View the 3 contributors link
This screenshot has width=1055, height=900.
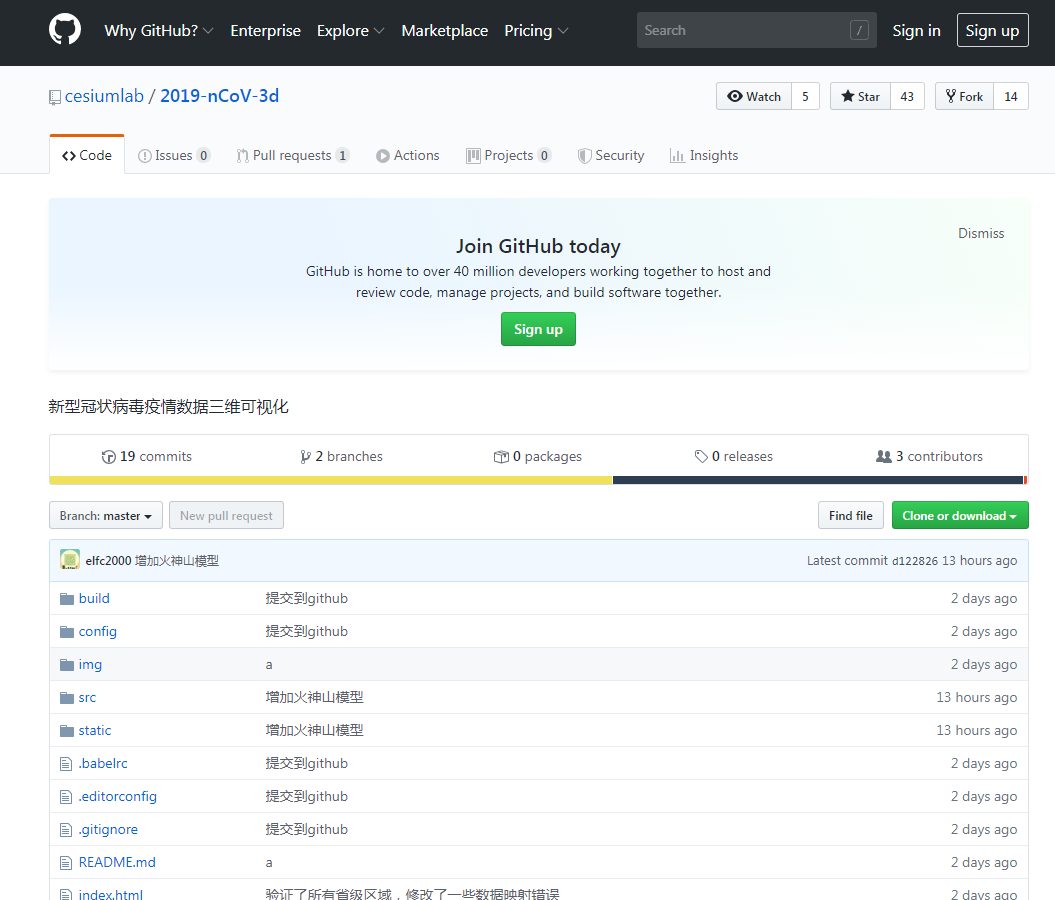[929, 457]
